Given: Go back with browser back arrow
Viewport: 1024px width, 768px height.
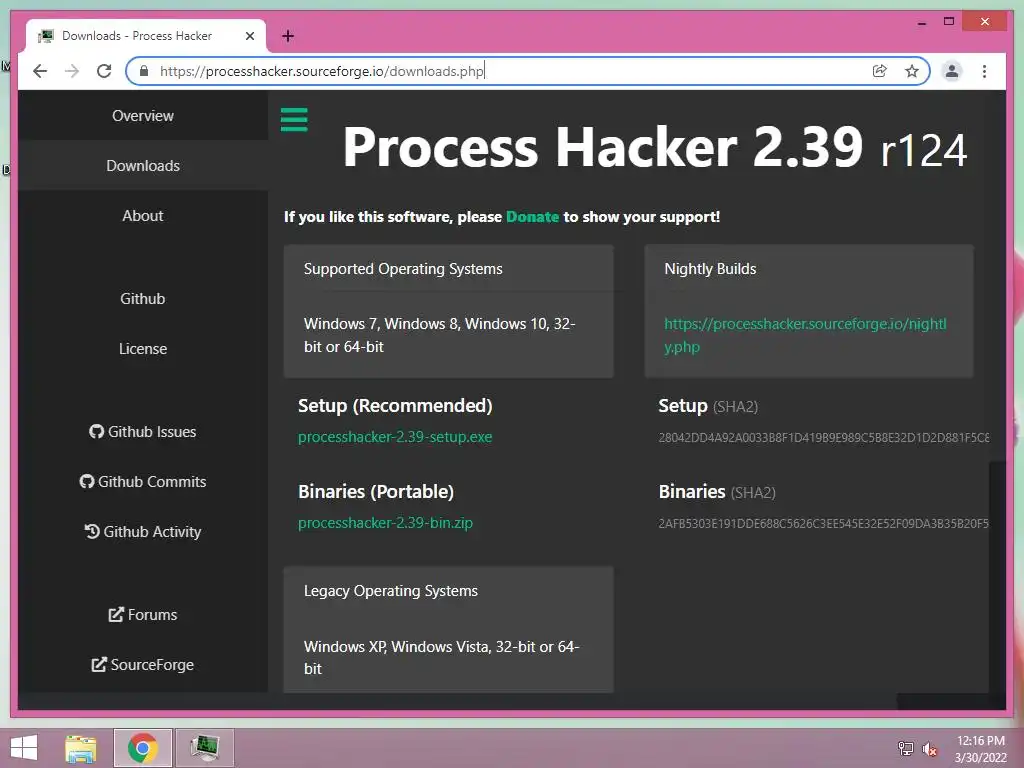Looking at the screenshot, I should (40, 71).
